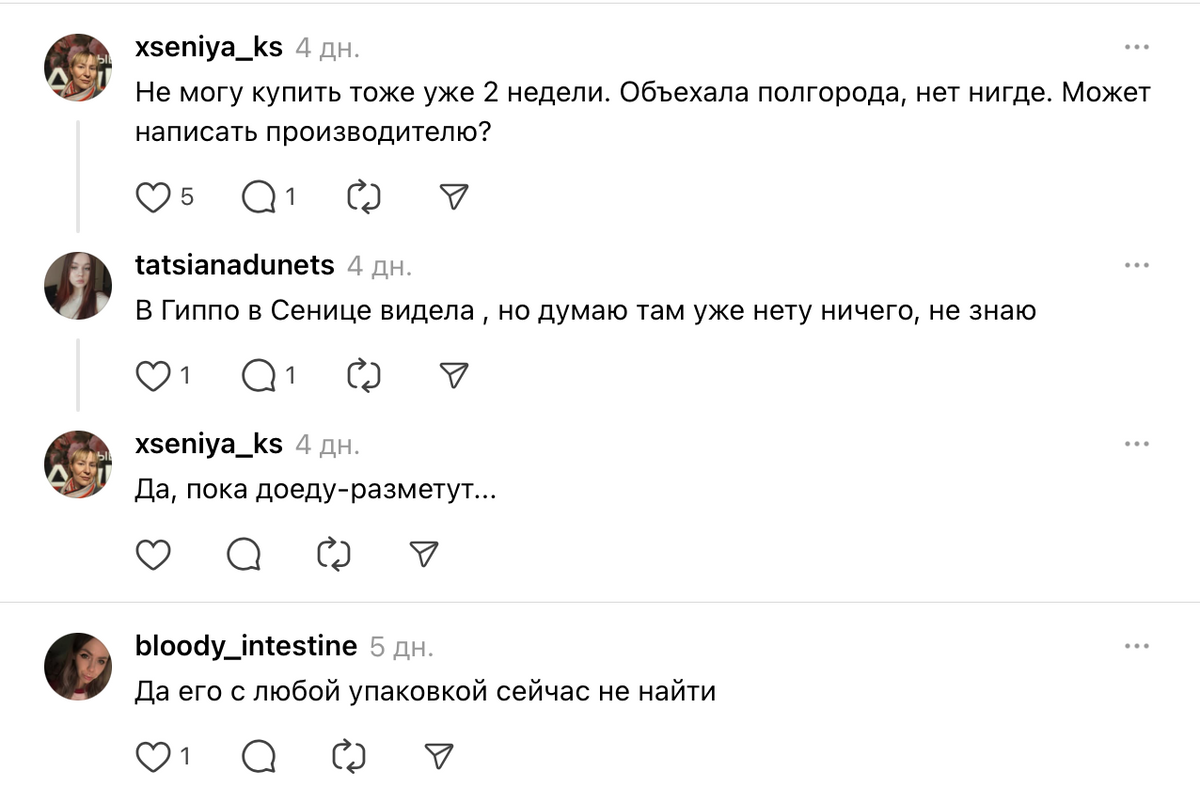Like bloody_intestine's comment

[x=153, y=756]
